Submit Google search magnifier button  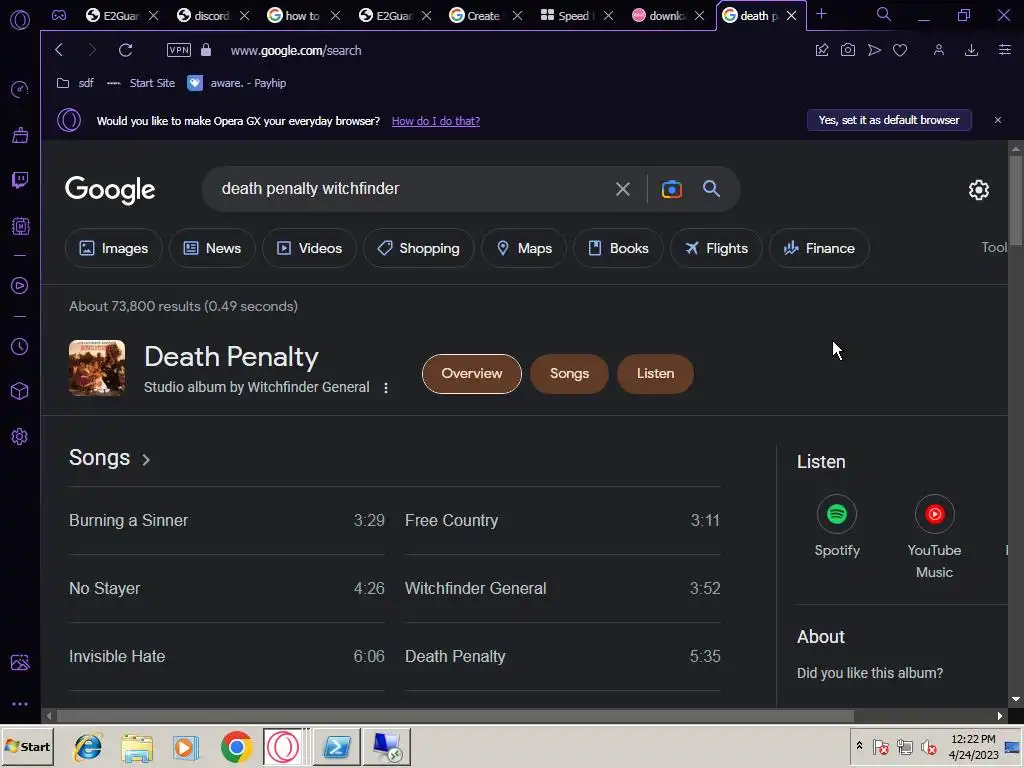pos(711,189)
